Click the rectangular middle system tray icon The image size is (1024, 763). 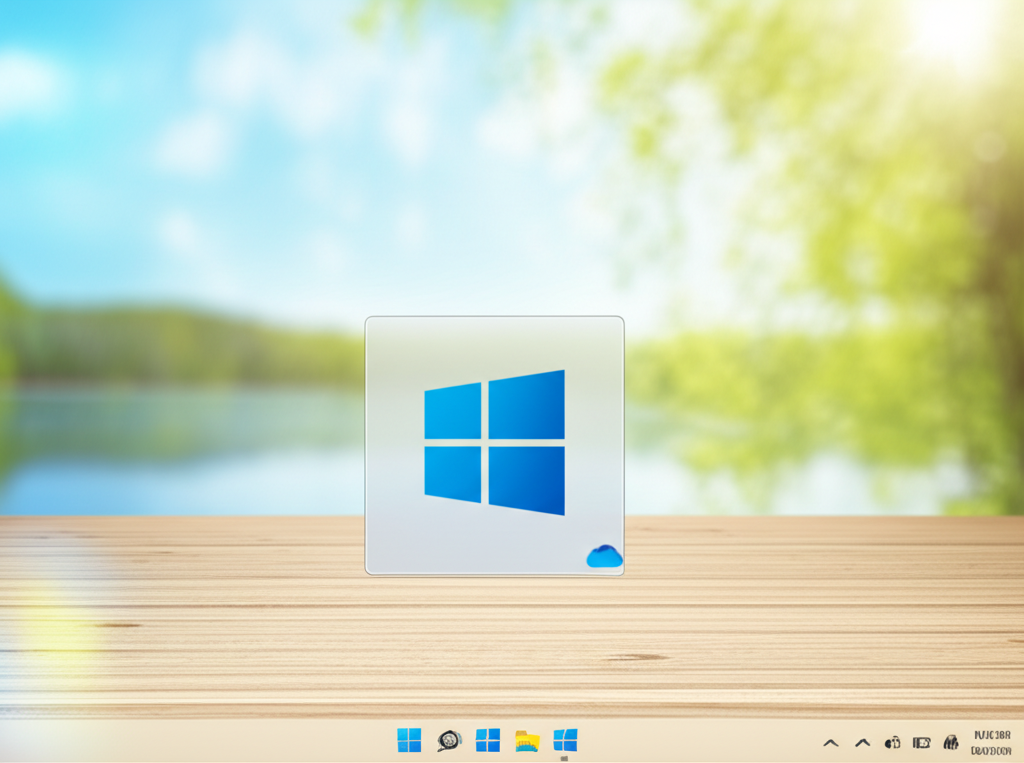921,742
